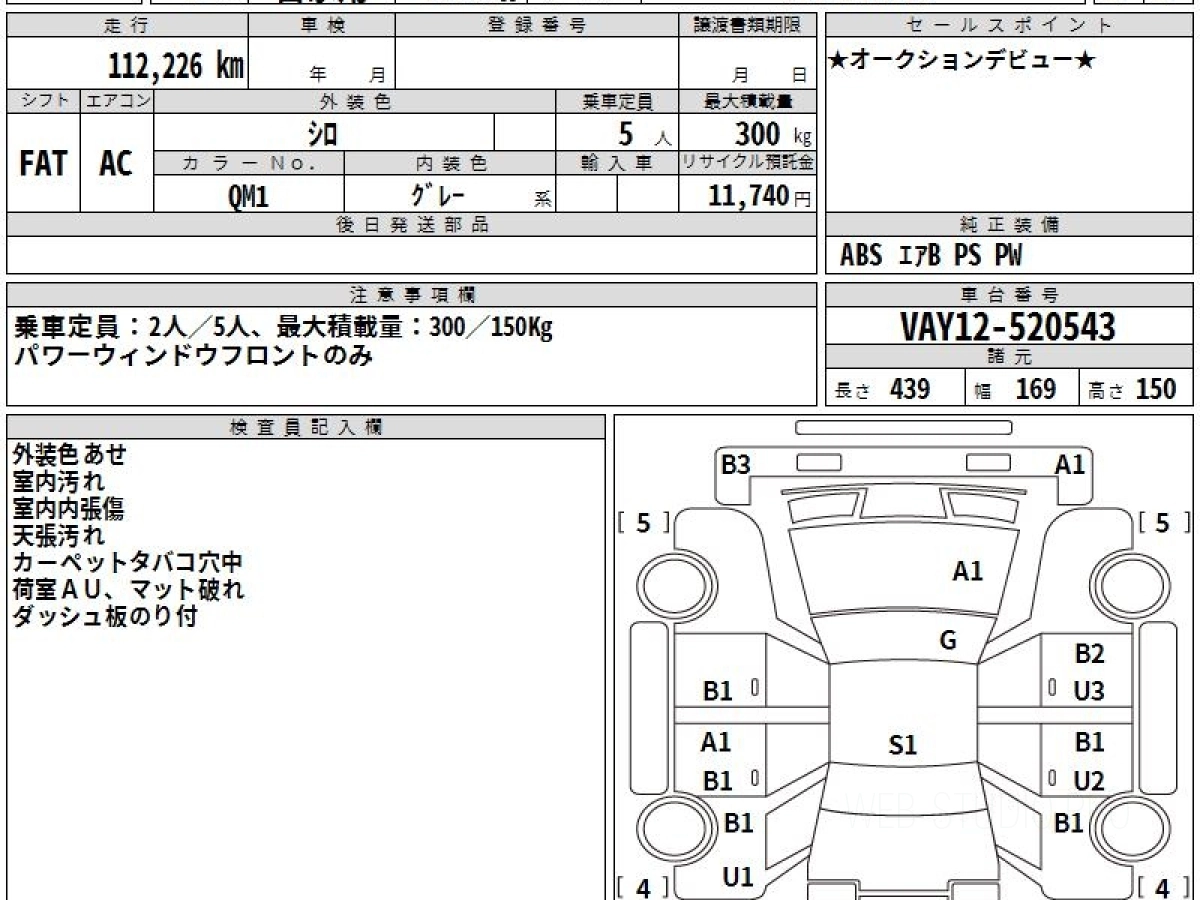1200x900 pixels.
Task: Select the 走行 column header
Action: click(127, 26)
